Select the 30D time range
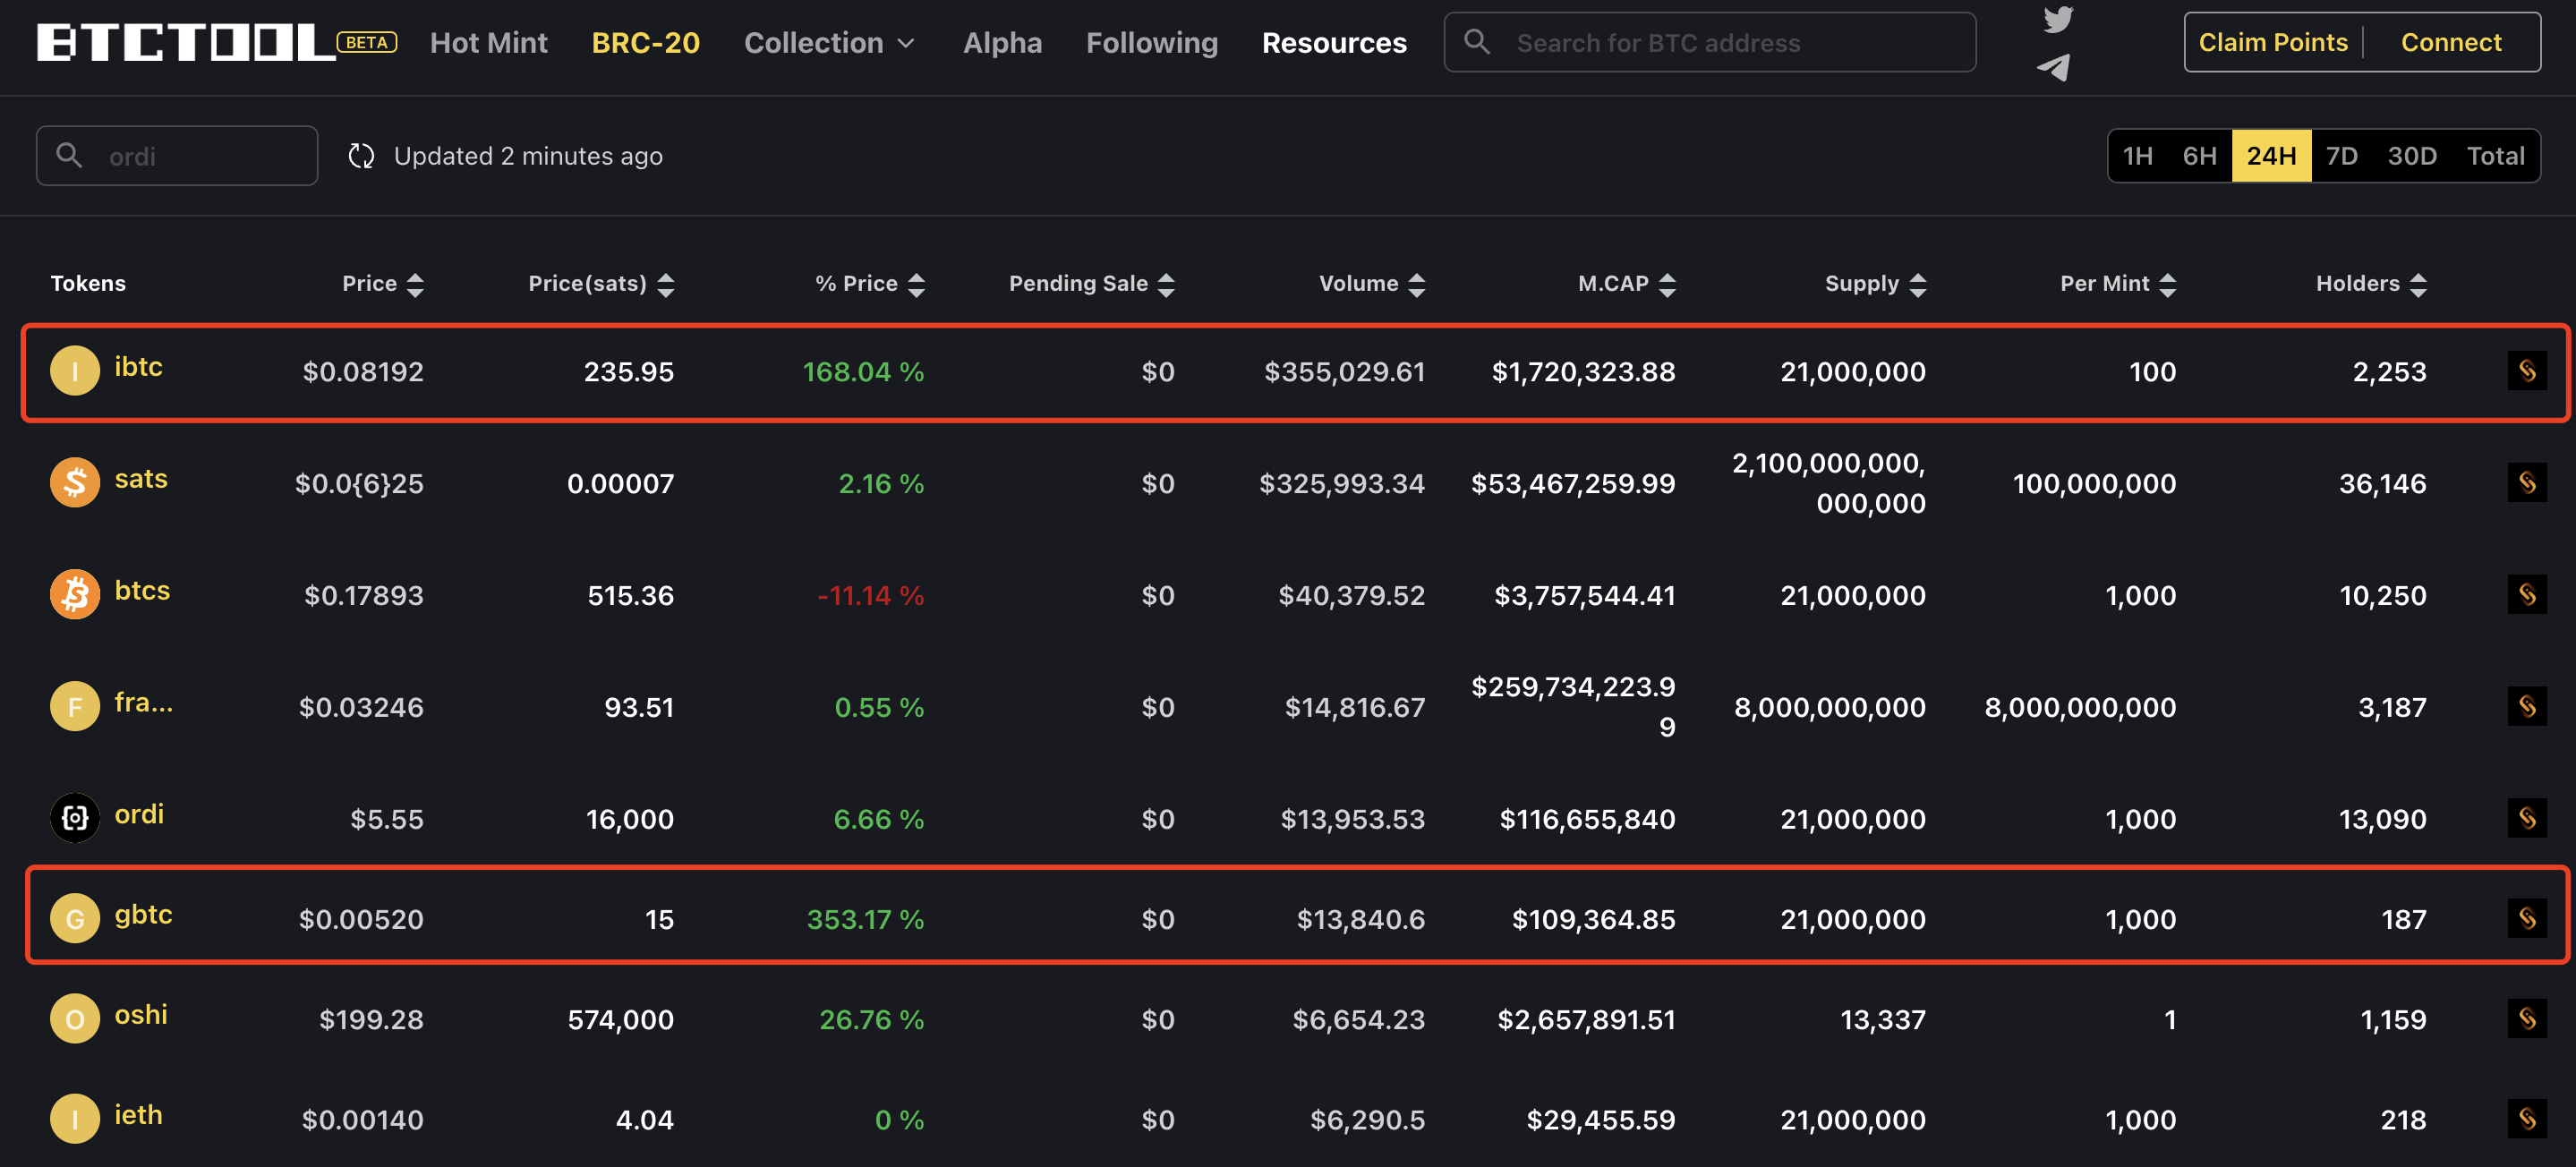 (2411, 156)
